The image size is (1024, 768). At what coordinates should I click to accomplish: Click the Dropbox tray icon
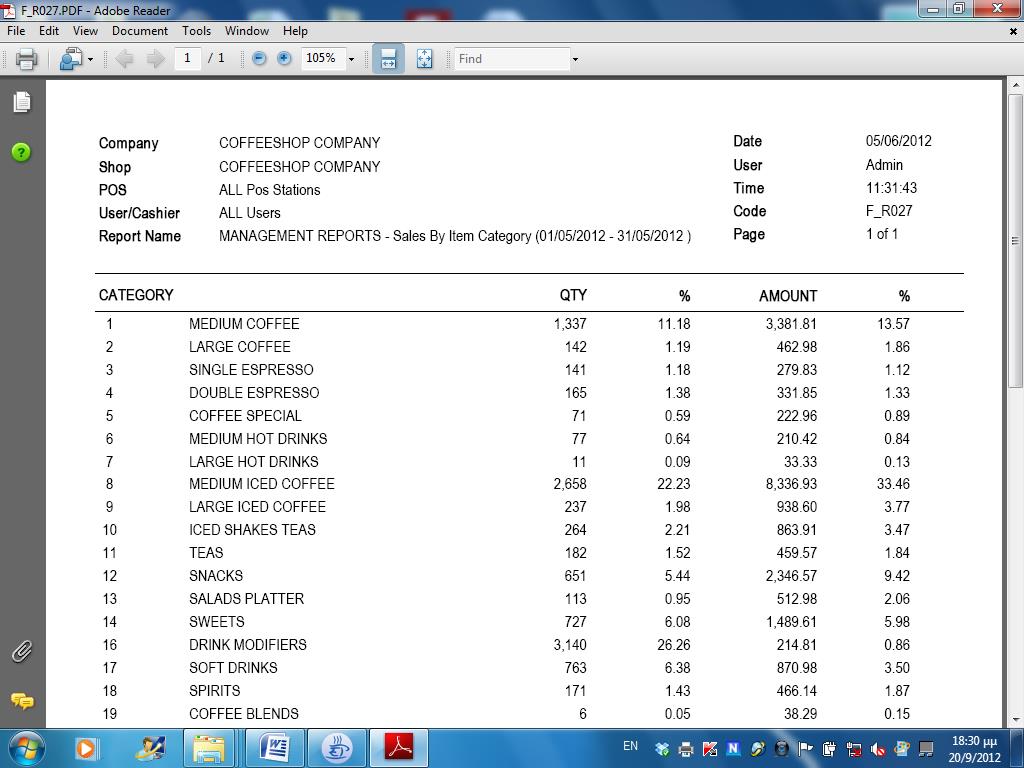coord(662,748)
